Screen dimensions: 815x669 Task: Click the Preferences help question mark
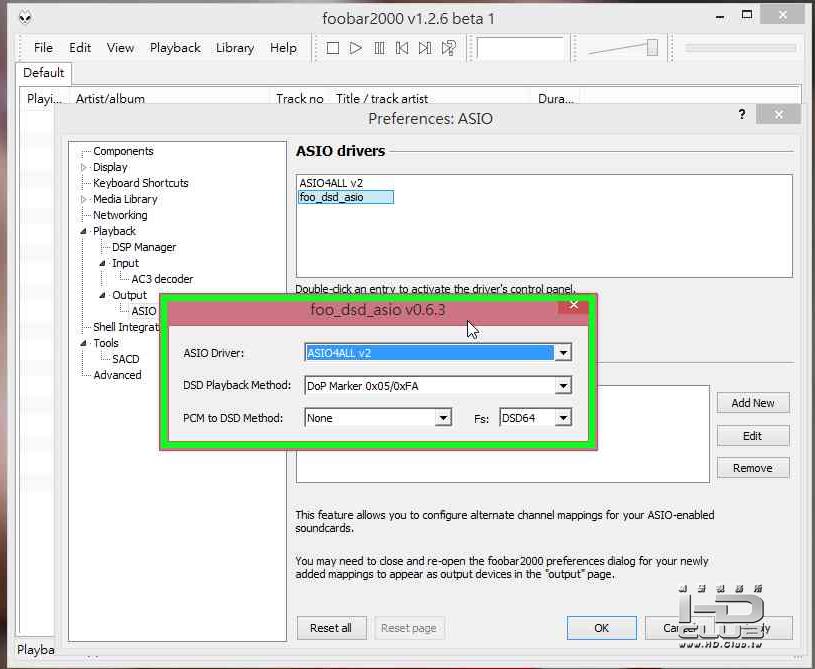tap(742, 114)
